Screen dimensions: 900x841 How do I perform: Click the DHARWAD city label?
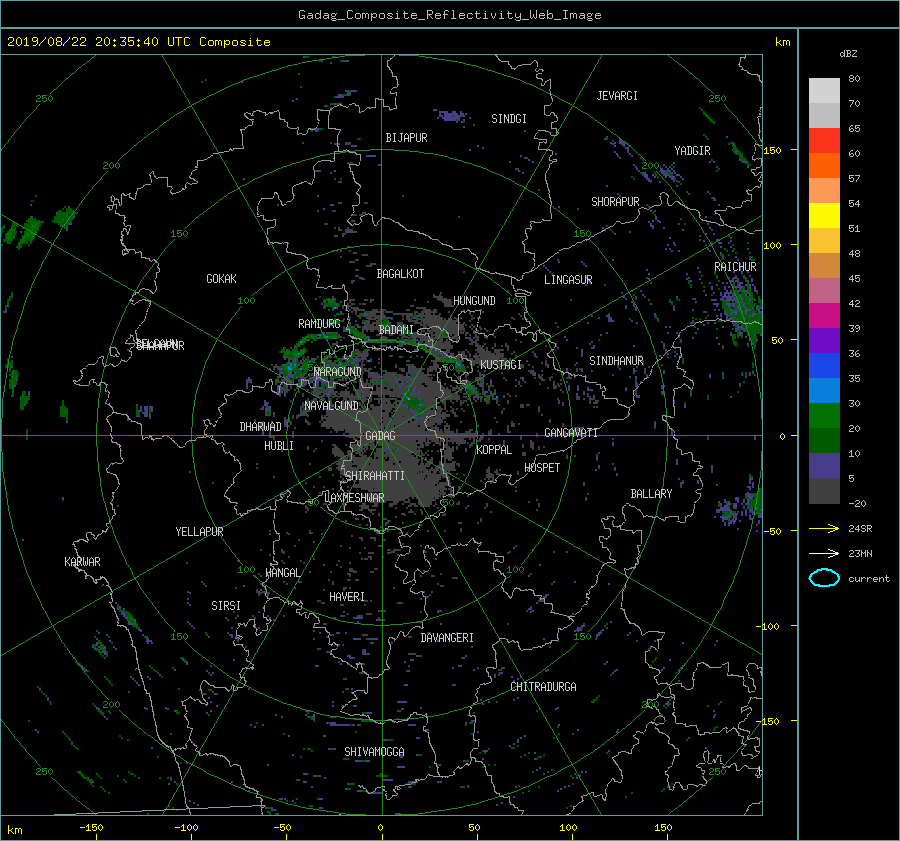click(261, 427)
